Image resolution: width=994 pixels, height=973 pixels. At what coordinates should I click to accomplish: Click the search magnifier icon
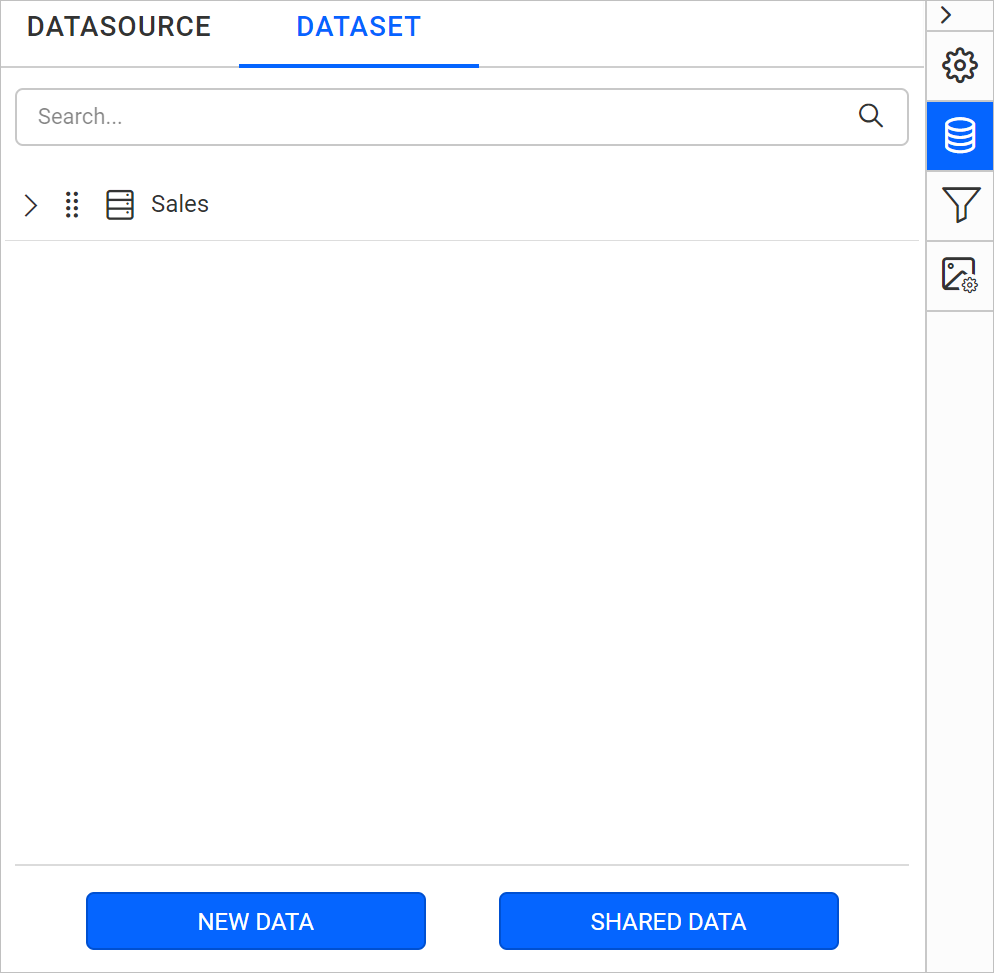tap(870, 116)
